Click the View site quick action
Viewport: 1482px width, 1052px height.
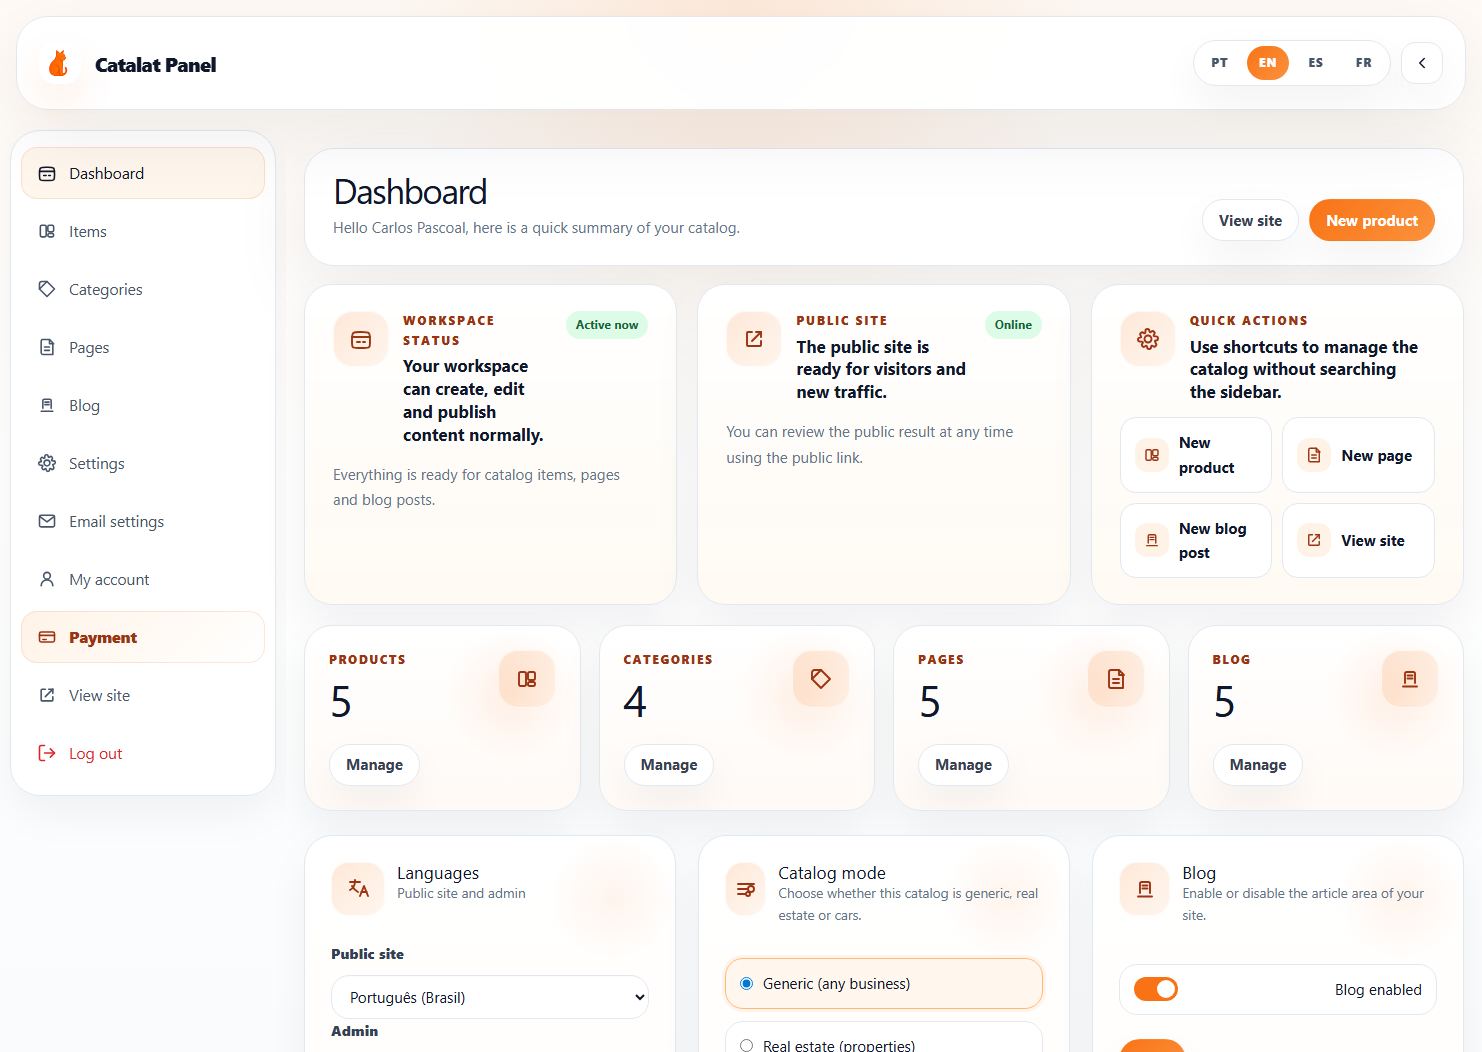[1358, 540]
